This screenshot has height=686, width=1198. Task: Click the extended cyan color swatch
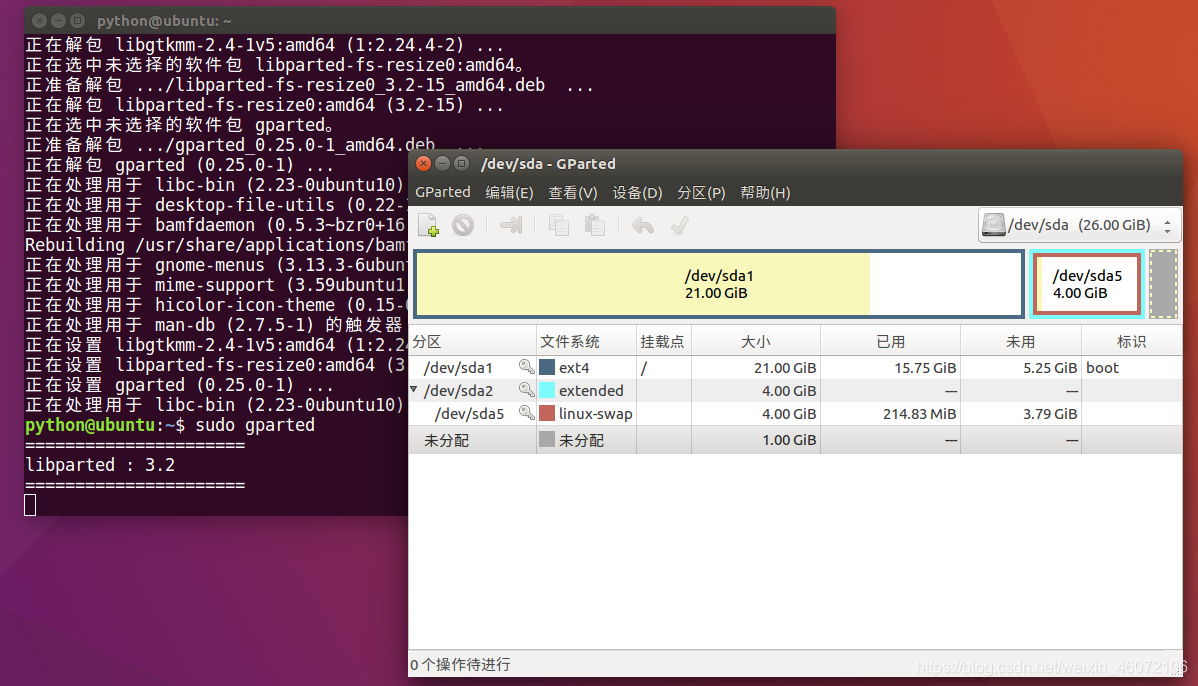(x=547, y=390)
